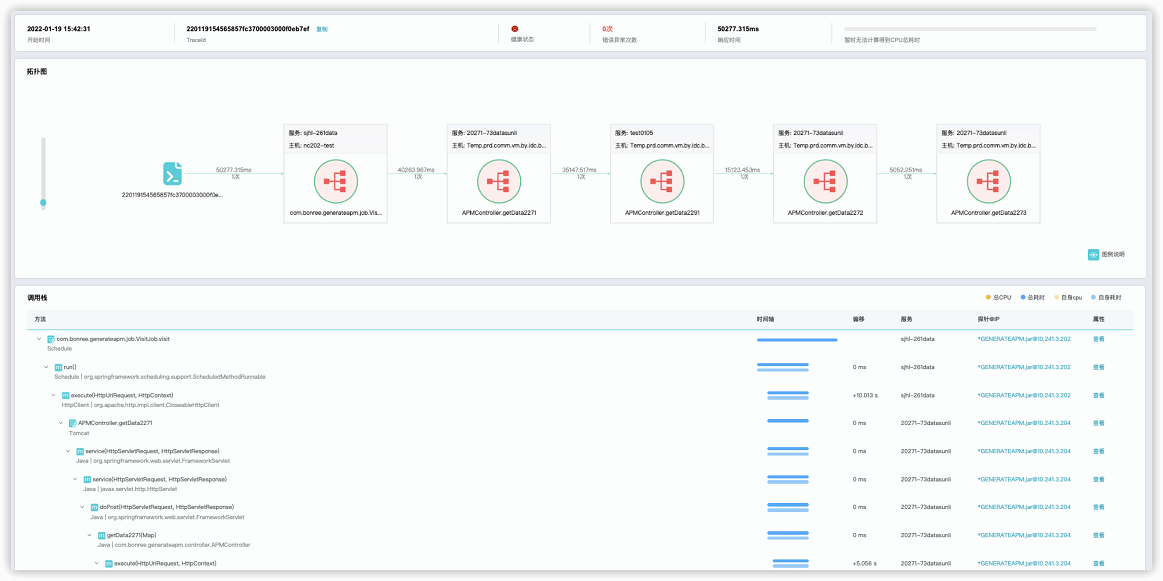Collapse the com.bonree VisitJob.visit tree node
Screen dimensions: 1163x581
(x=39, y=339)
